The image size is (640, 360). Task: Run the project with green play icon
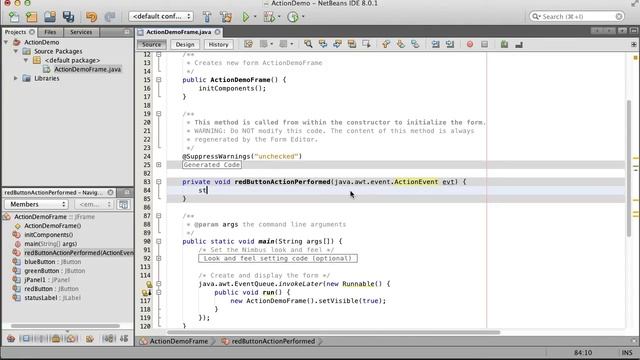[x=246, y=17]
